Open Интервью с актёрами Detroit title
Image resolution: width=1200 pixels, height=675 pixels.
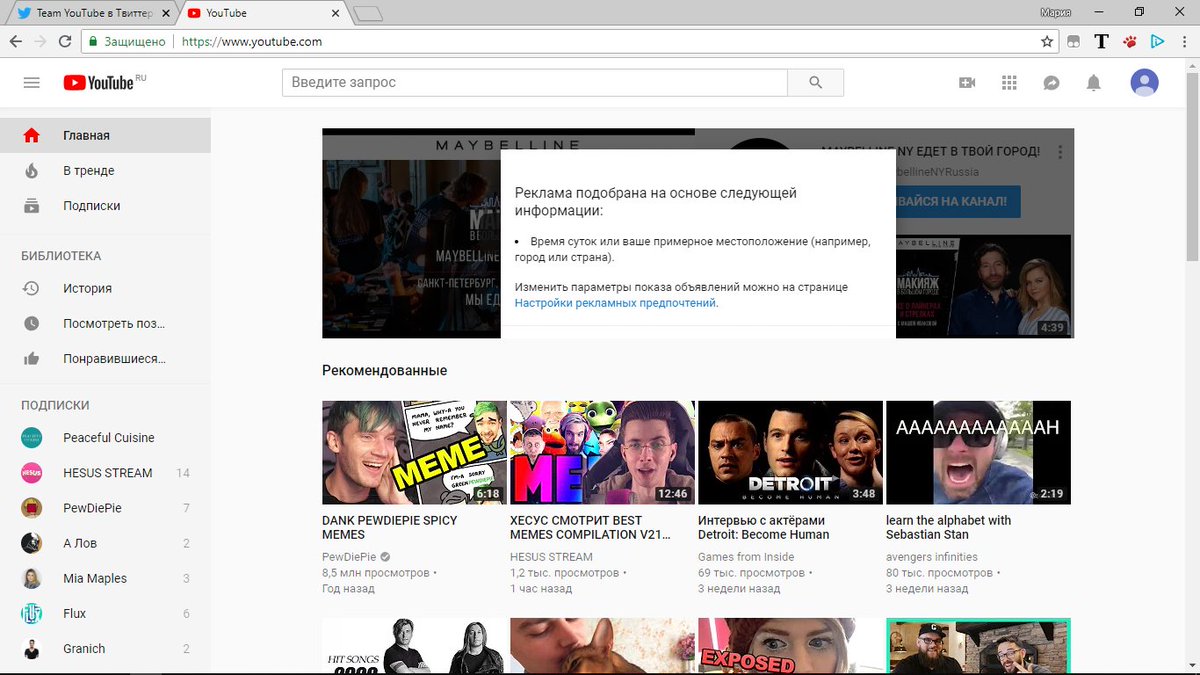tap(764, 527)
